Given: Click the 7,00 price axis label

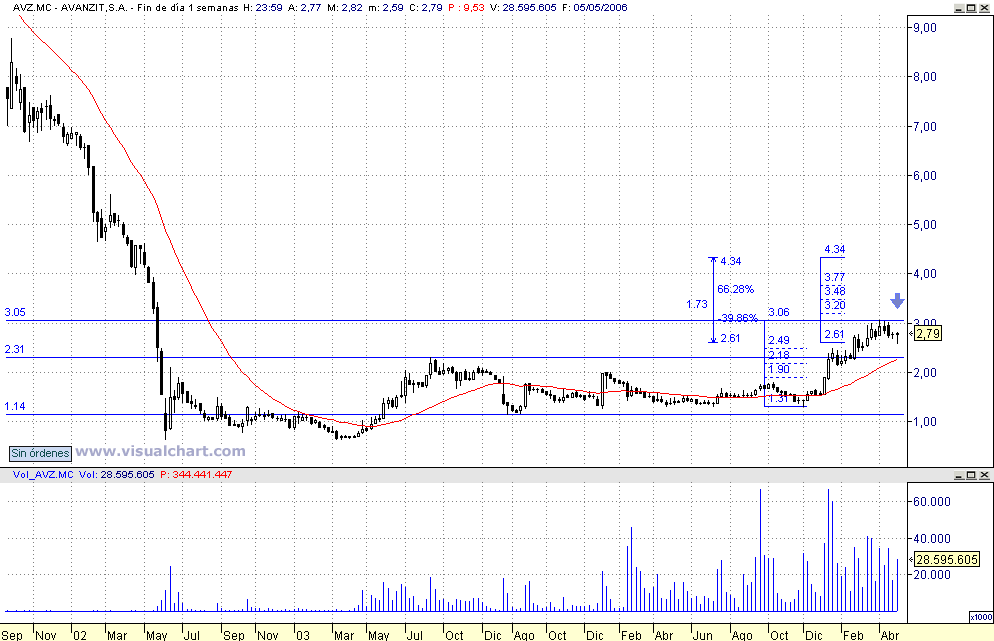Looking at the screenshot, I should click(x=925, y=126).
